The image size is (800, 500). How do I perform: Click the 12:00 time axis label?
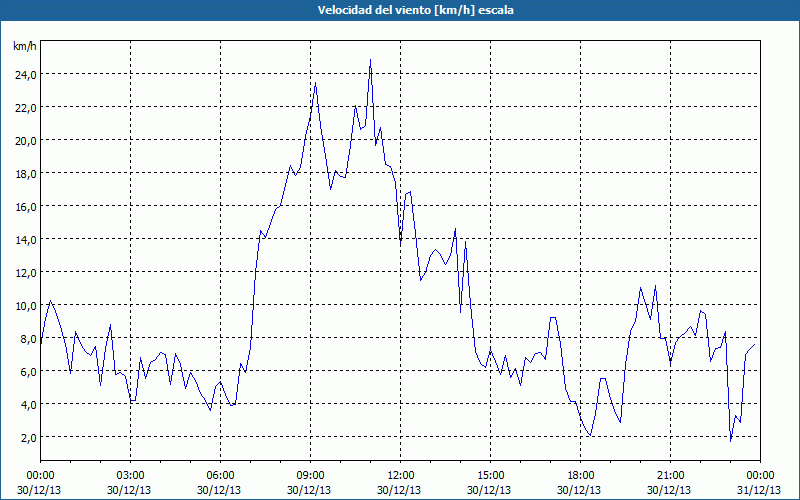pyautogui.click(x=401, y=476)
